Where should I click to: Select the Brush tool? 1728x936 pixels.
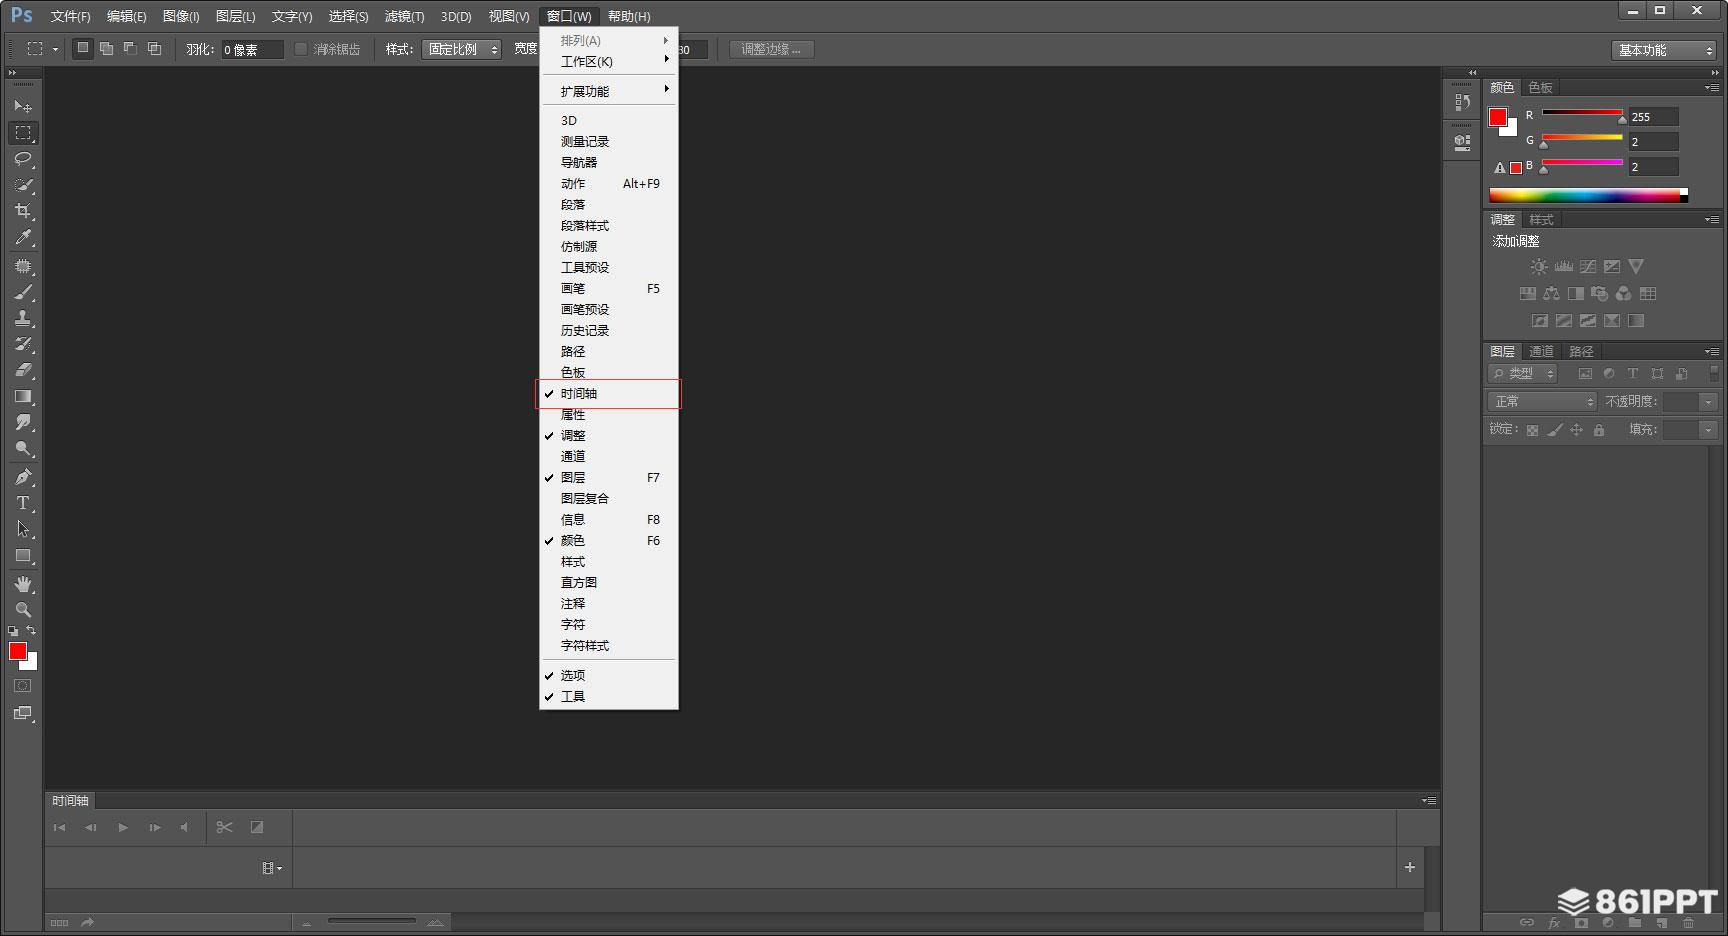point(23,292)
